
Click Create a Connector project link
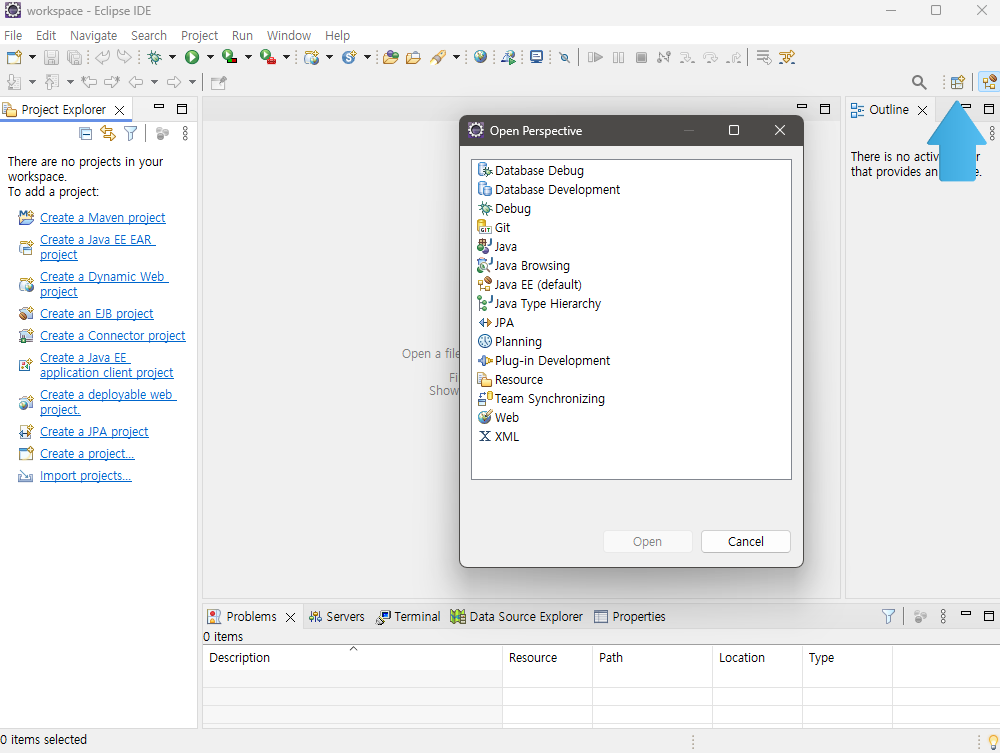pos(113,335)
